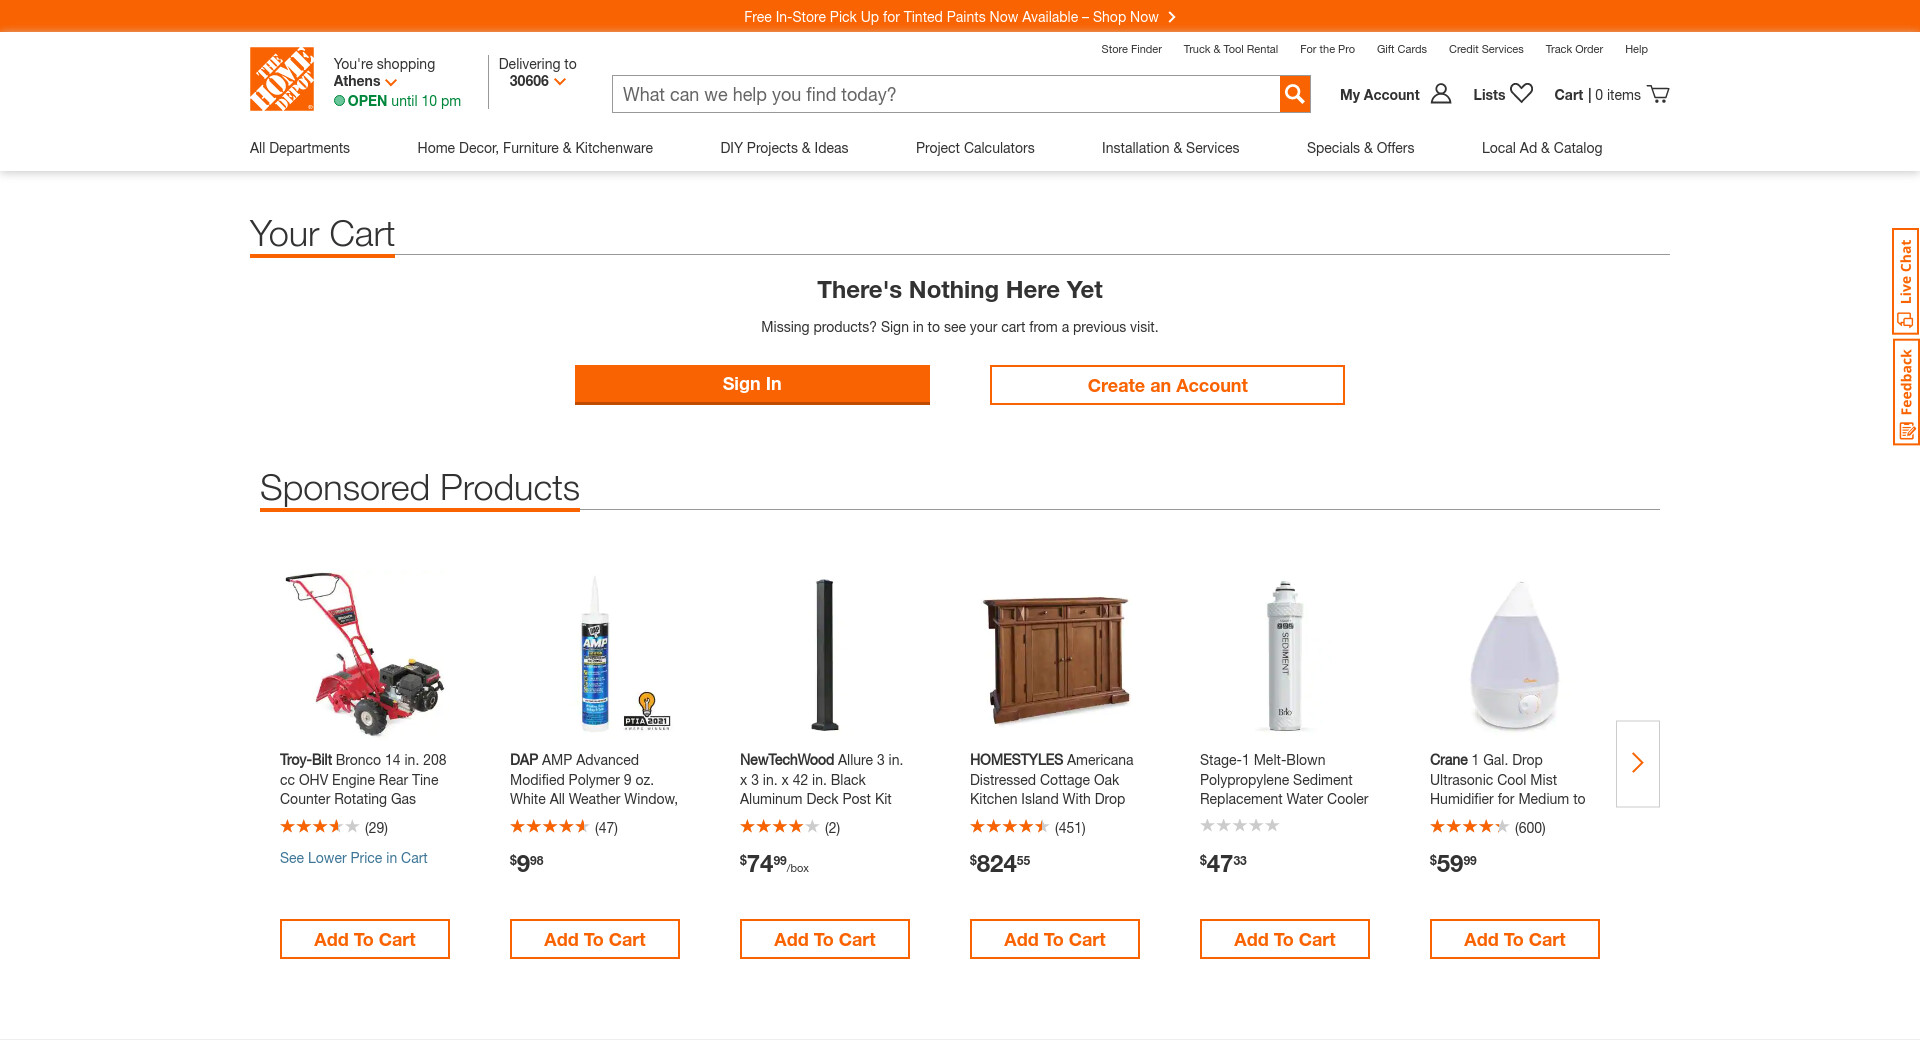This screenshot has width=1920, height=1040.
Task: Click the shopping cart icon
Action: [1658, 94]
